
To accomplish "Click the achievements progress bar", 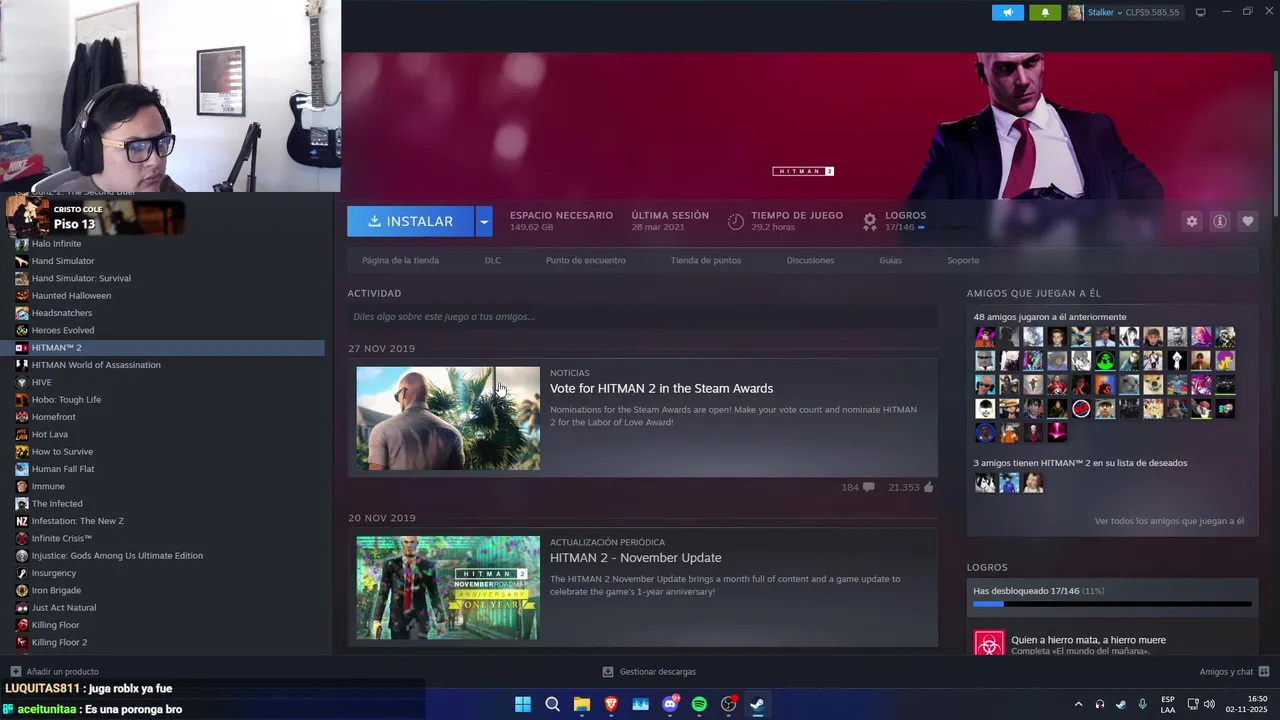I will [1112, 604].
